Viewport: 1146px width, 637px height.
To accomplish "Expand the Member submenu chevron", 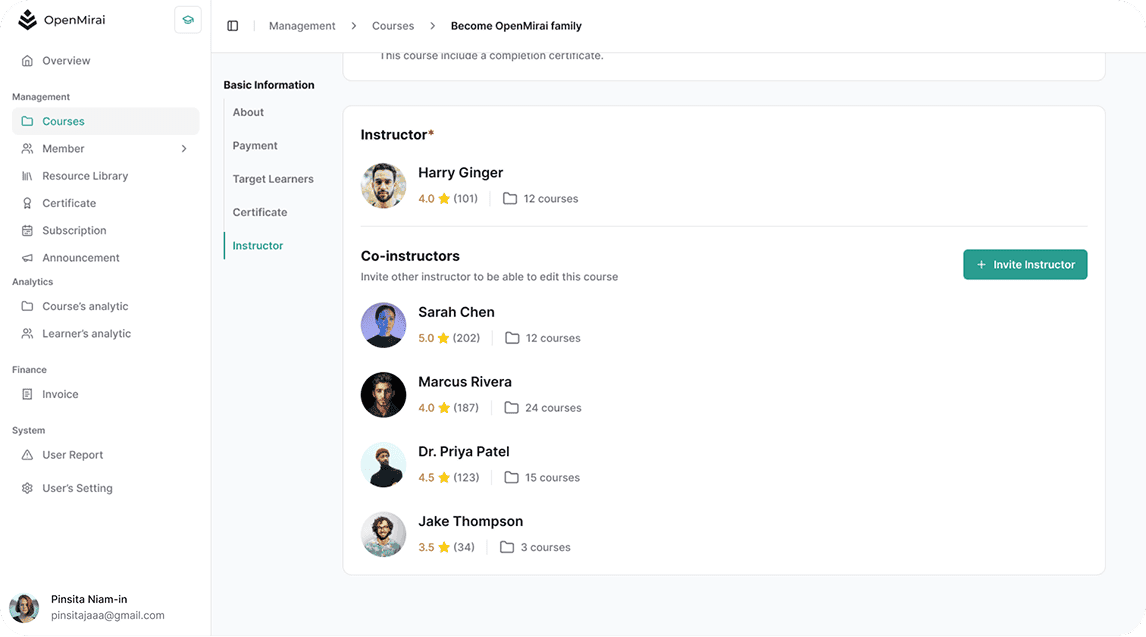I will 184,149.
